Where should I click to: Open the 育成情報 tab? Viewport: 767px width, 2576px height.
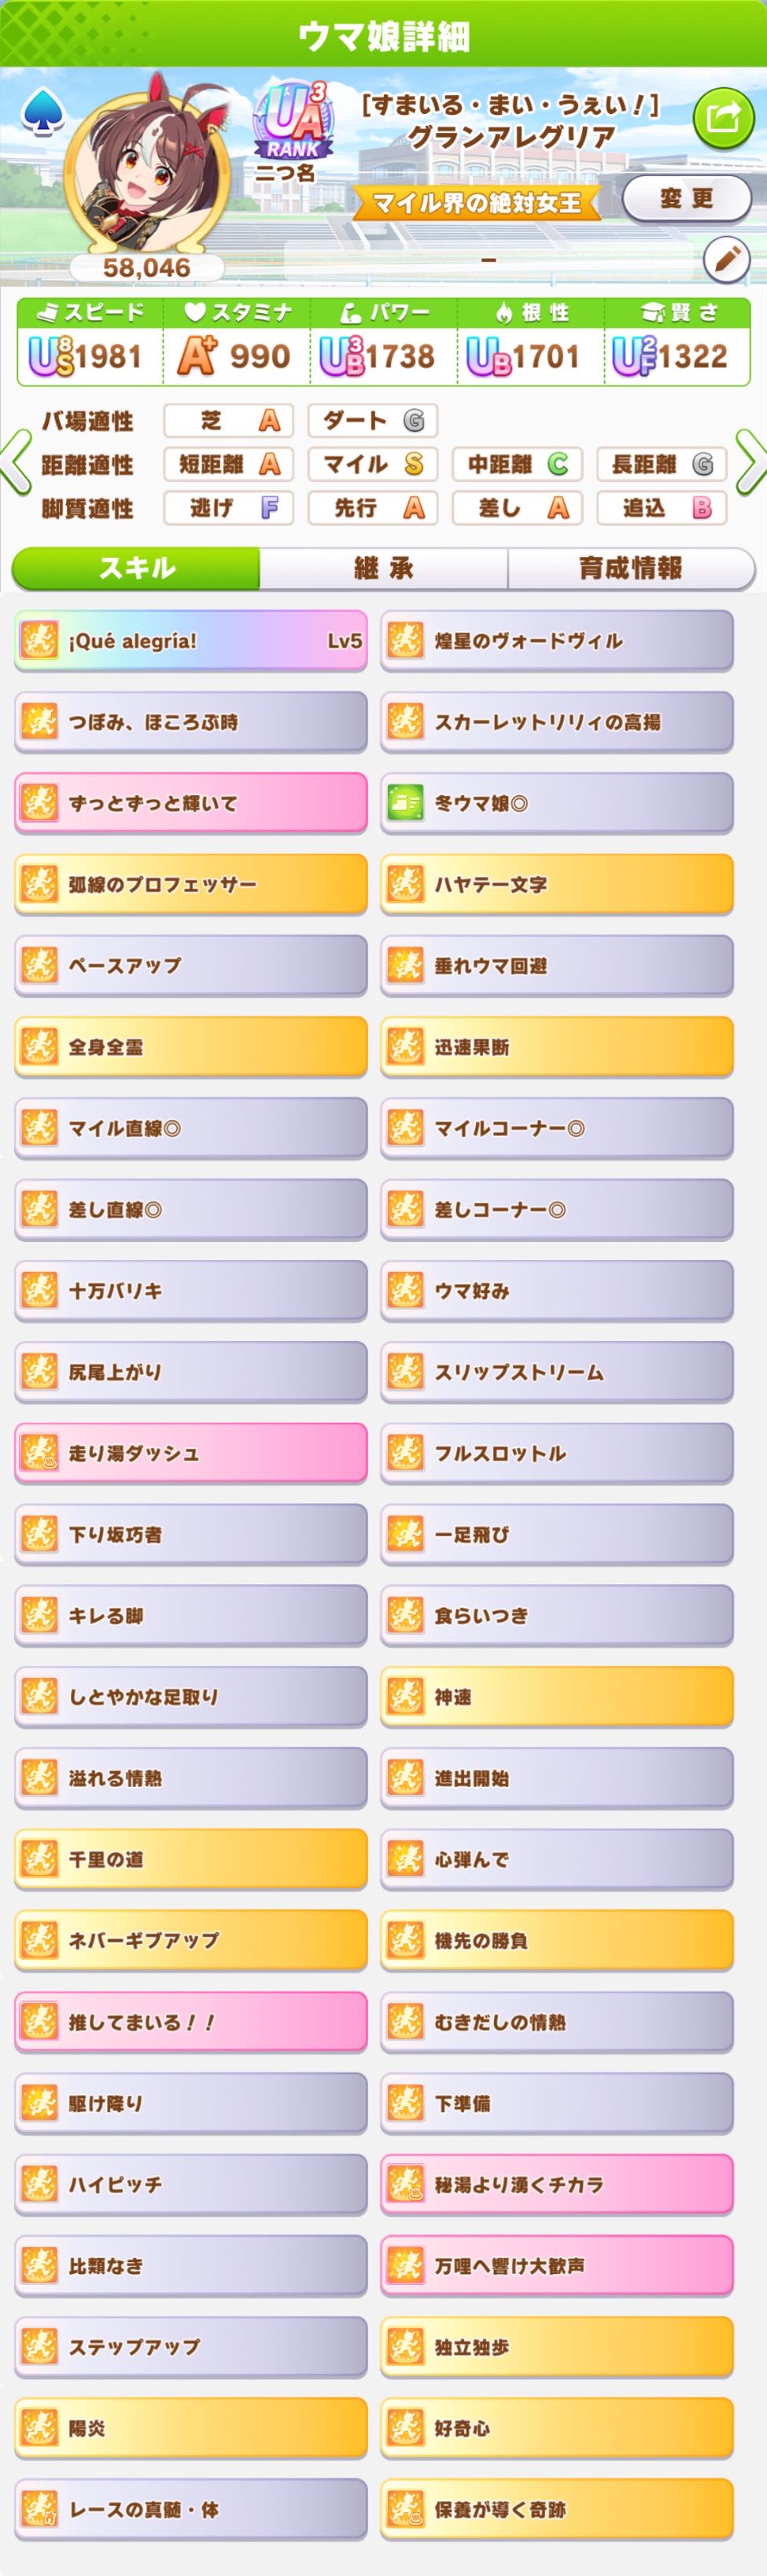pyautogui.click(x=630, y=568)
